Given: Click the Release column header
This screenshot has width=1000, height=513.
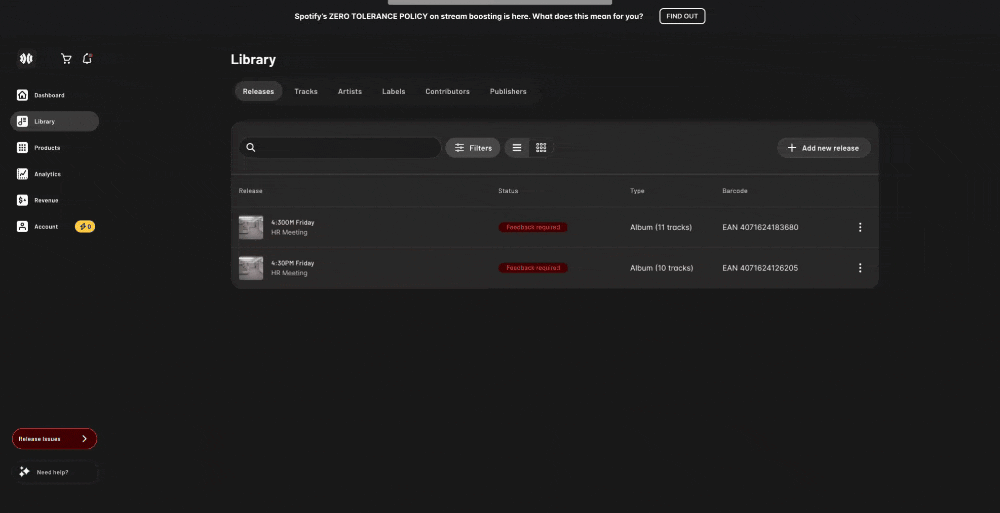Looking at the screenshot, I should (251, 191).
